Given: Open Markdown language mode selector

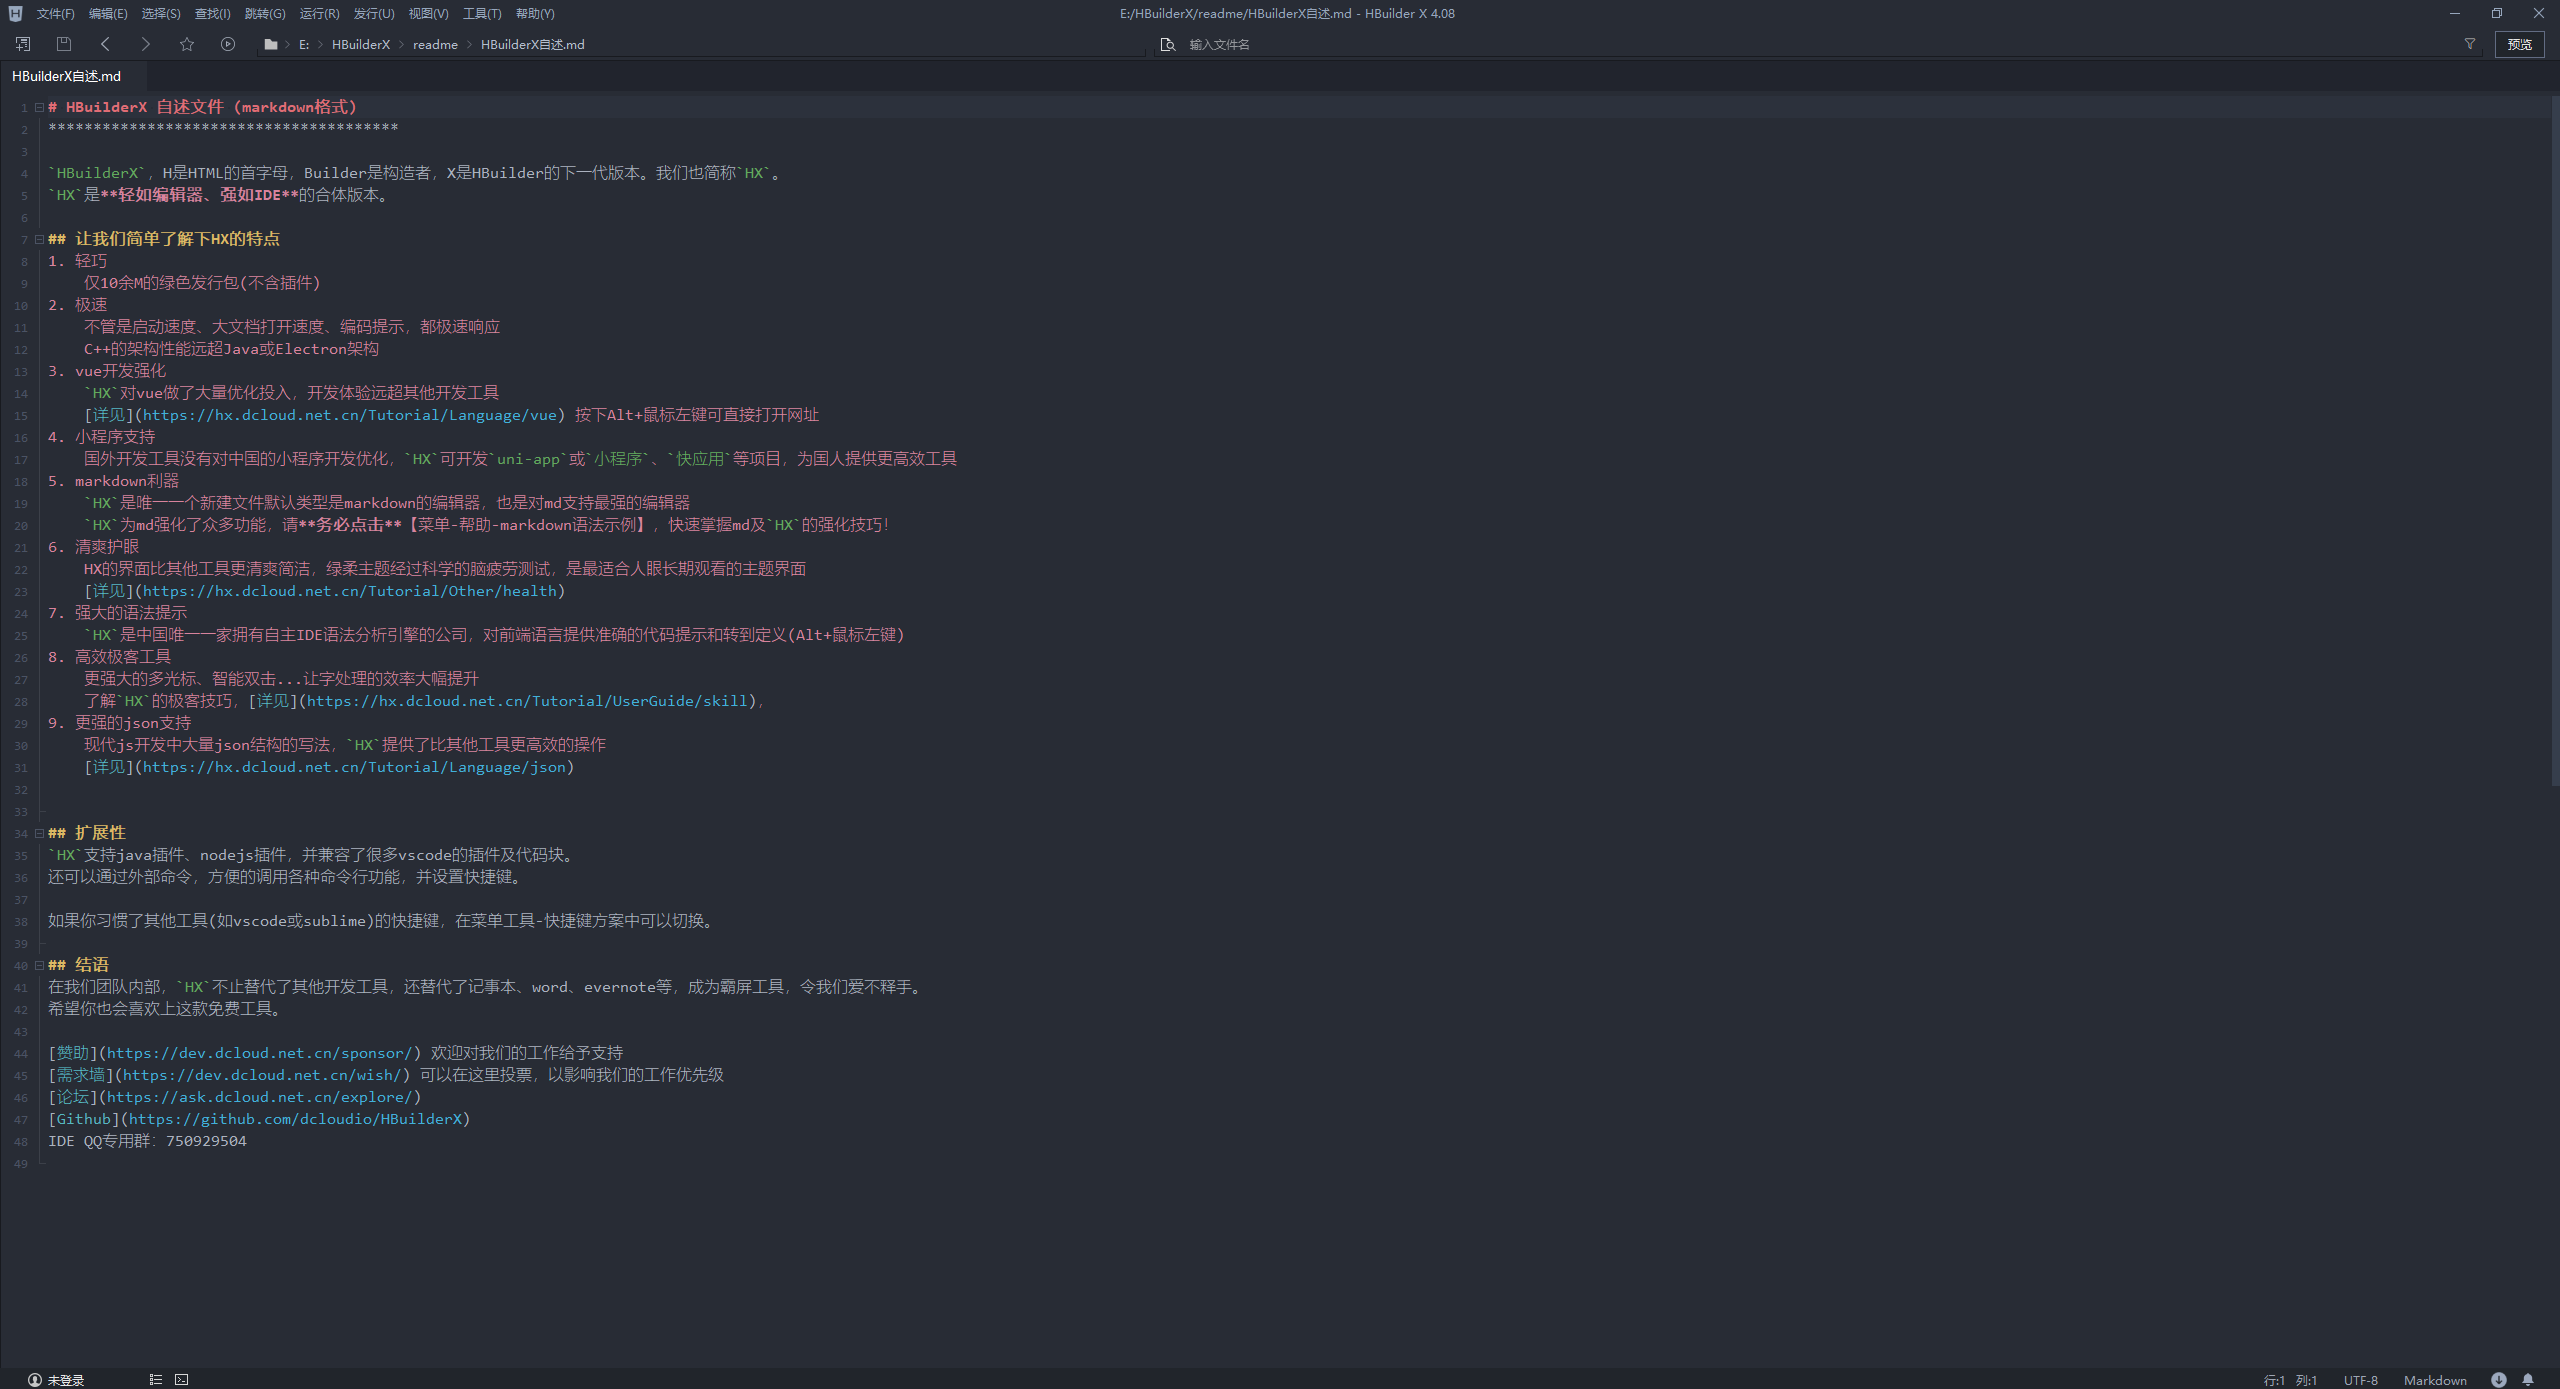Looking at the screenshot, I should pos(2434,1380).
